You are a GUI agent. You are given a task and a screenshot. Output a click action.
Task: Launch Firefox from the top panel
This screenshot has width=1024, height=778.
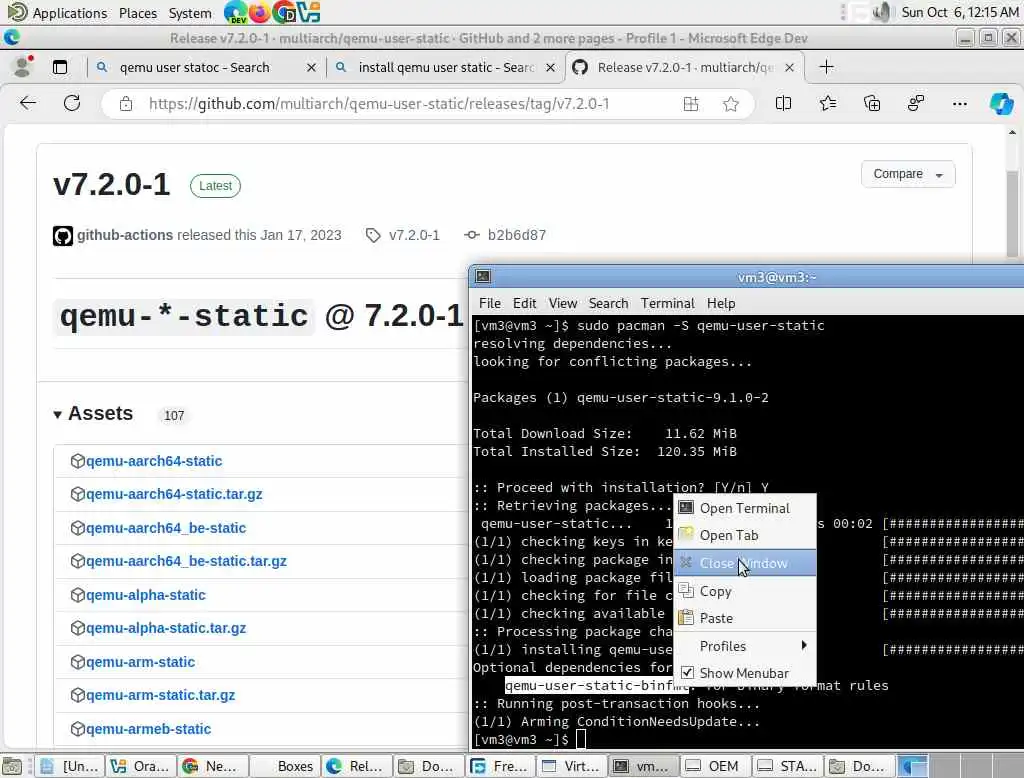click(259, 12)
